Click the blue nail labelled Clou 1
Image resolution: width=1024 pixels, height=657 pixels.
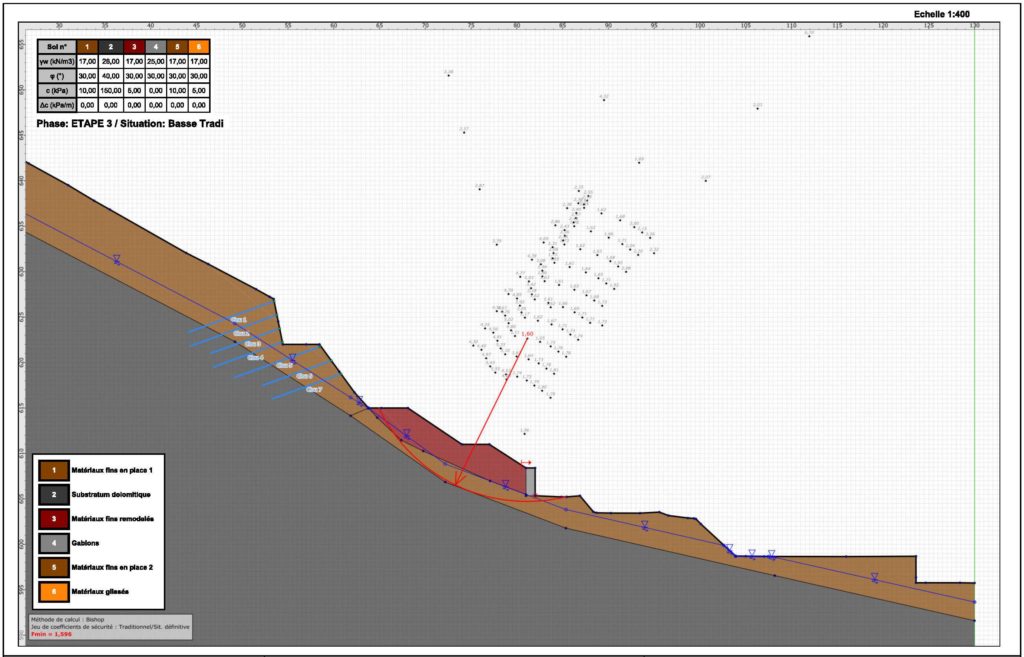pos(238,319)
